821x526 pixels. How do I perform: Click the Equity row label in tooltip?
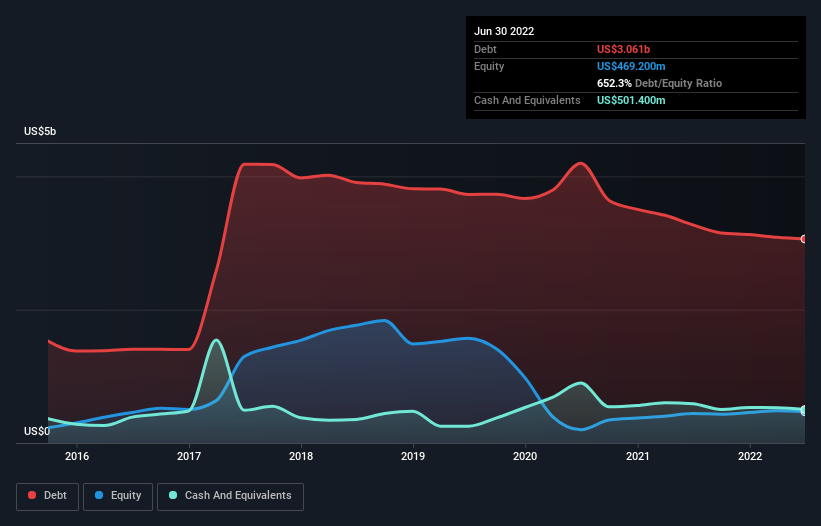489,66
